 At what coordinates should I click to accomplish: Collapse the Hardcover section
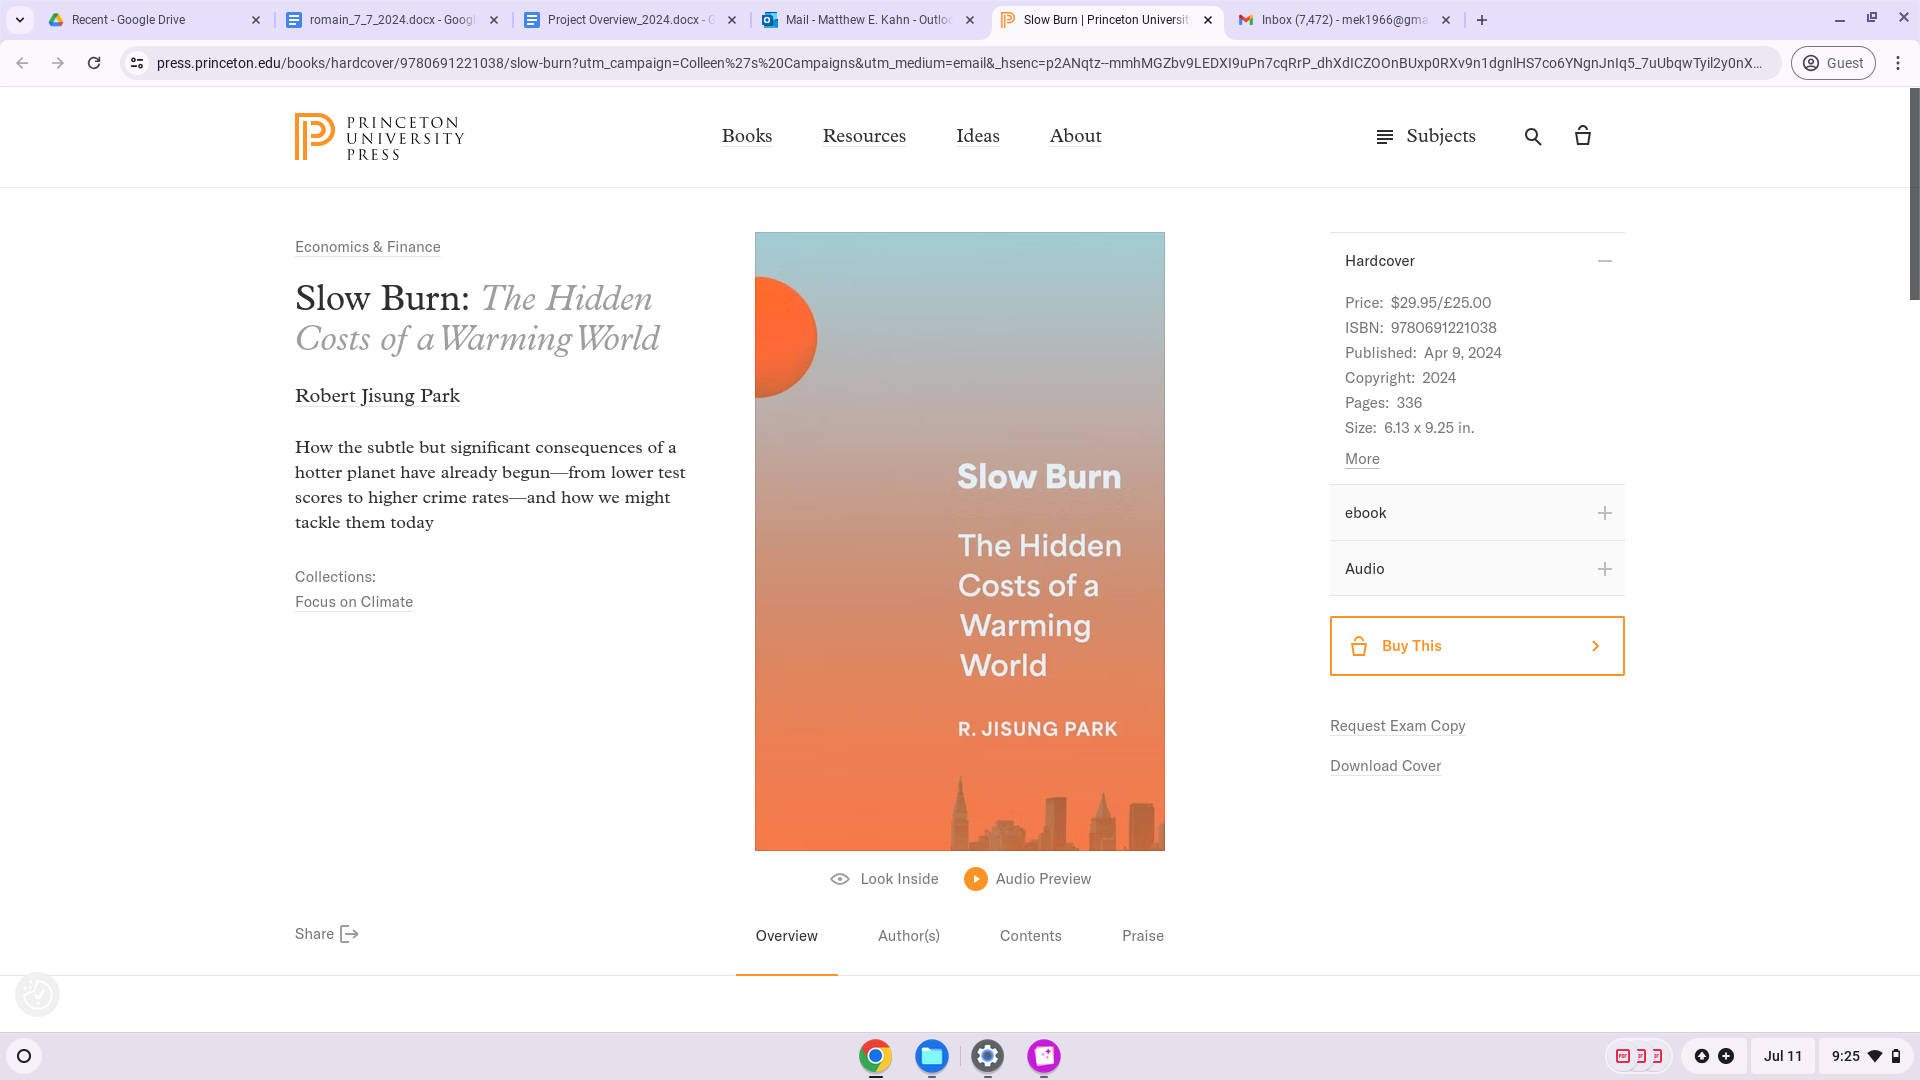1605,261
